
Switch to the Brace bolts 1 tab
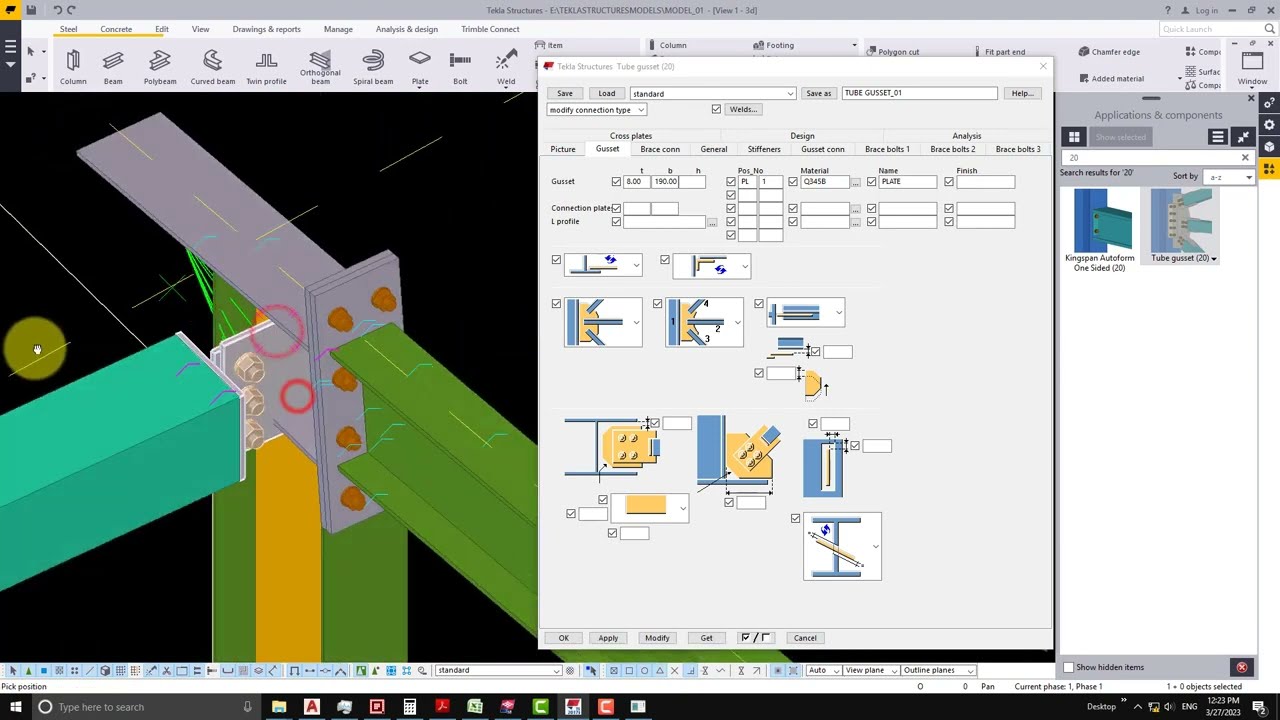click(887, 150)
